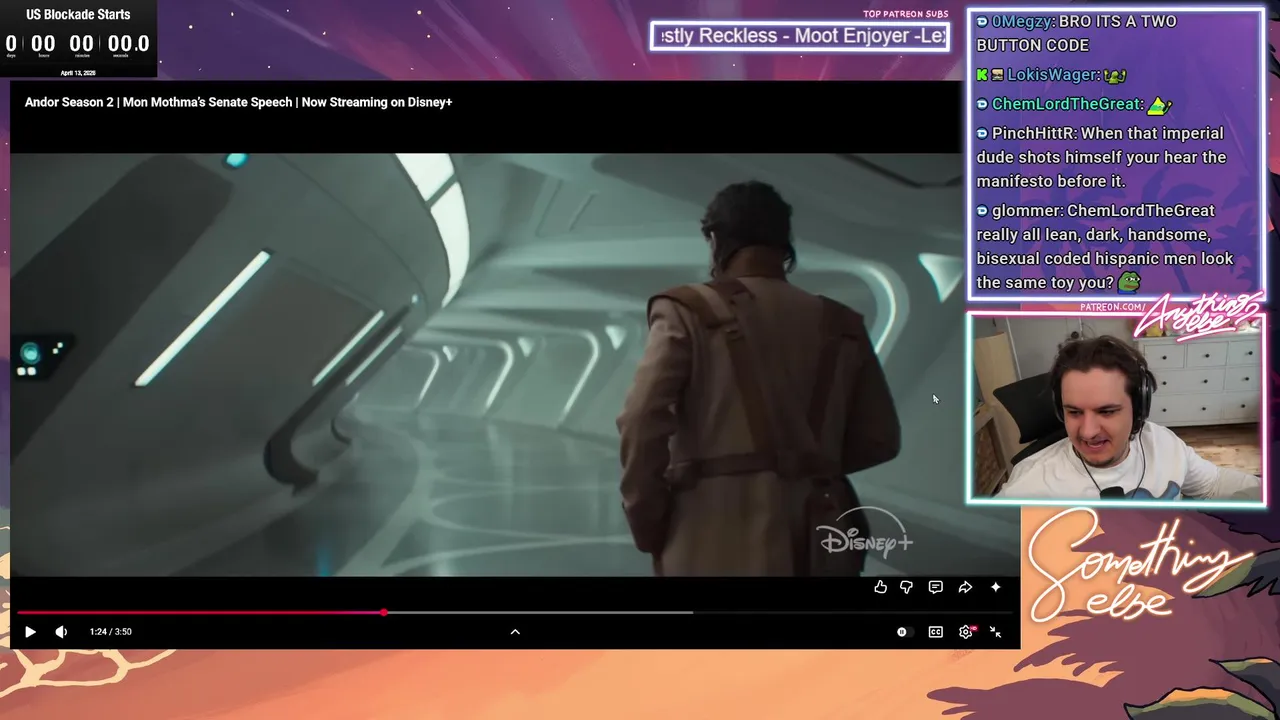Click the scrolling Top Patreon Subs ticker
The height and width of the screenshot is (720, 1280).
[800, 36]
